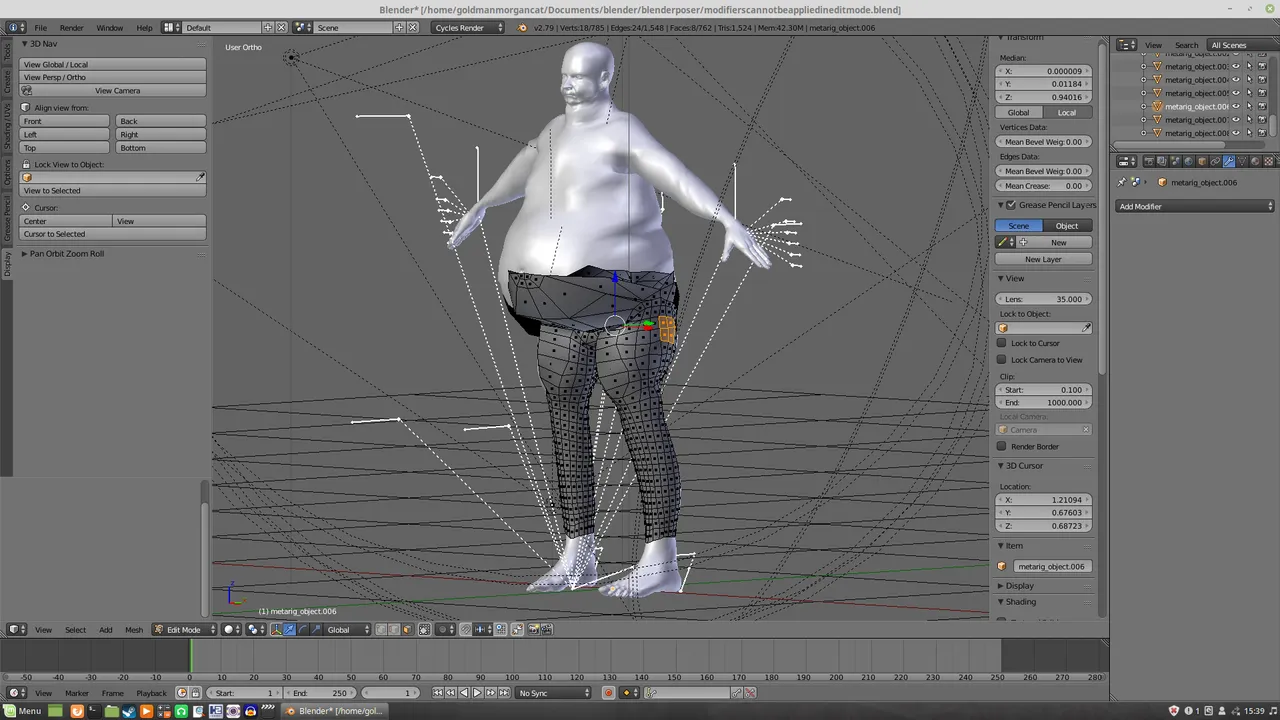Image resolution: width=1280 pixels, height=720 pixels.
Task: Open the Render menu
Action: pos(72,27)
